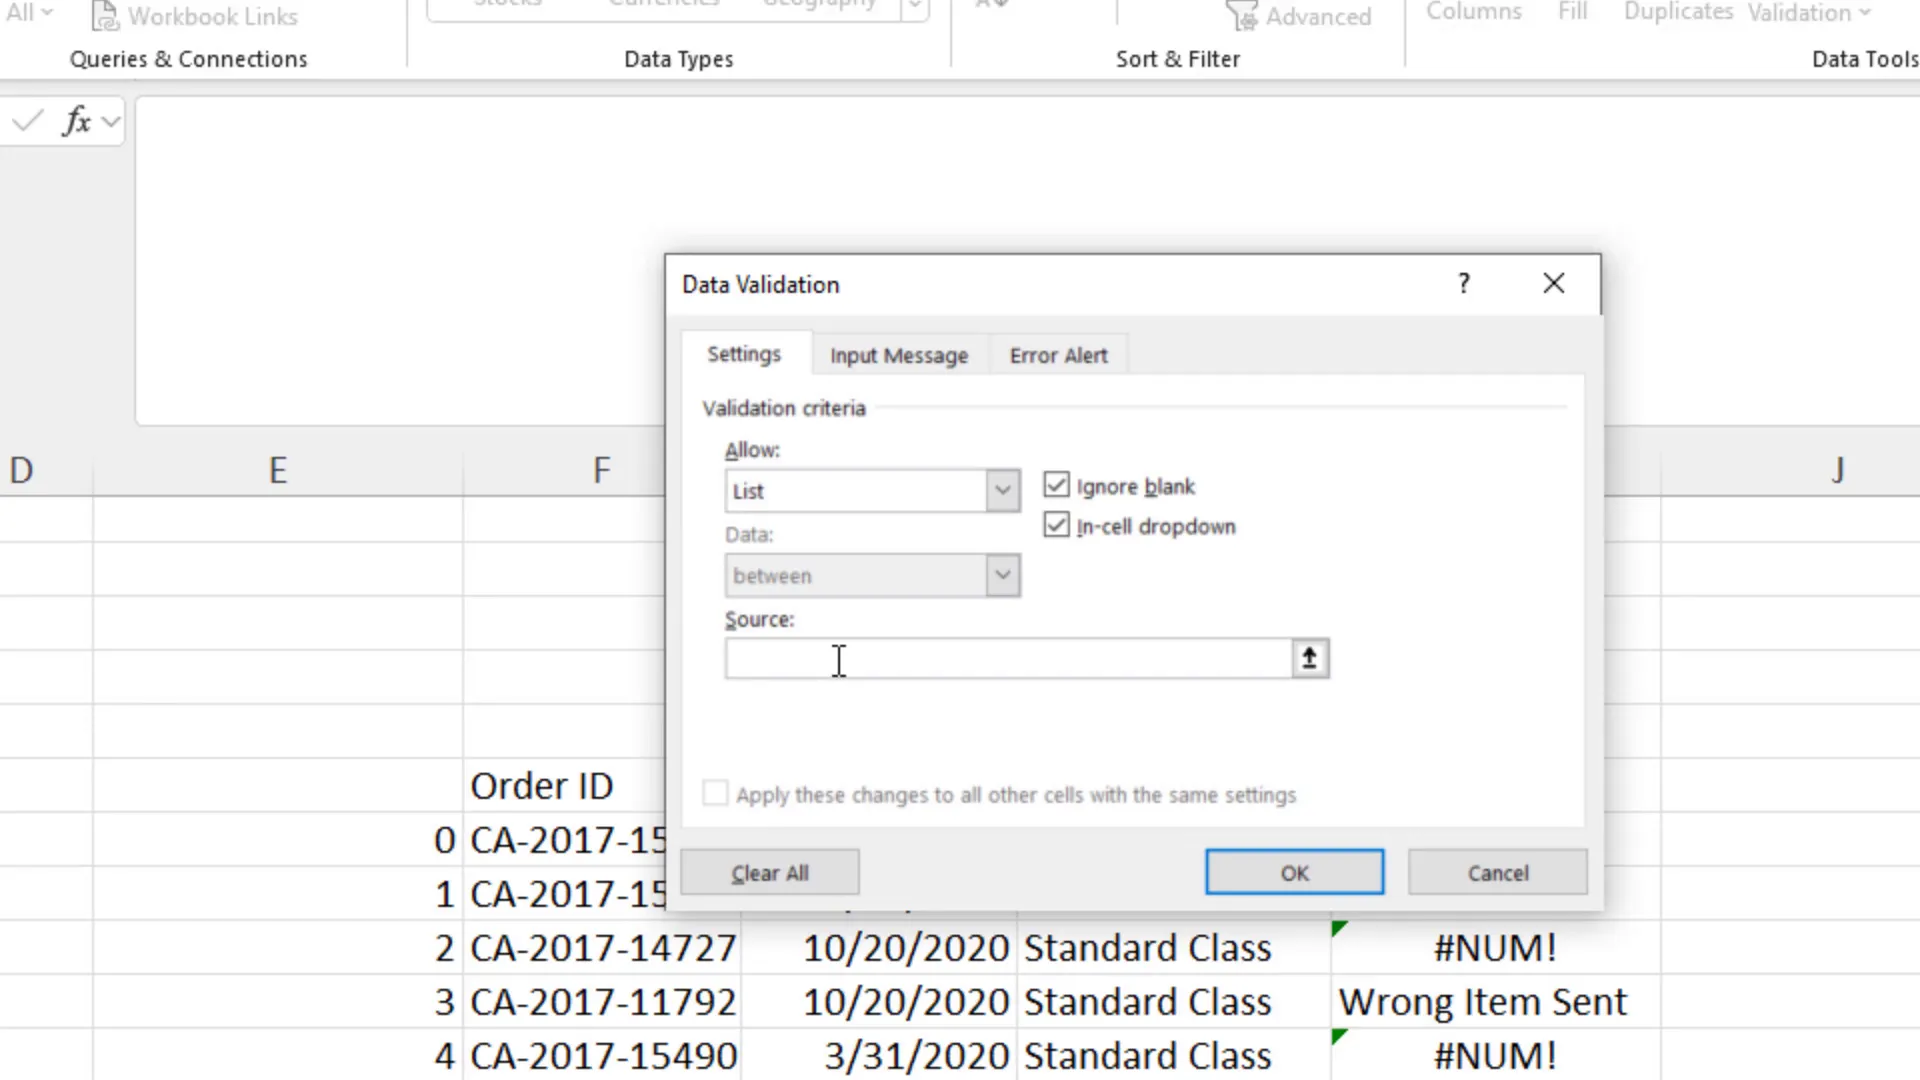Select the Text to Columns icon

[1474, 13]
